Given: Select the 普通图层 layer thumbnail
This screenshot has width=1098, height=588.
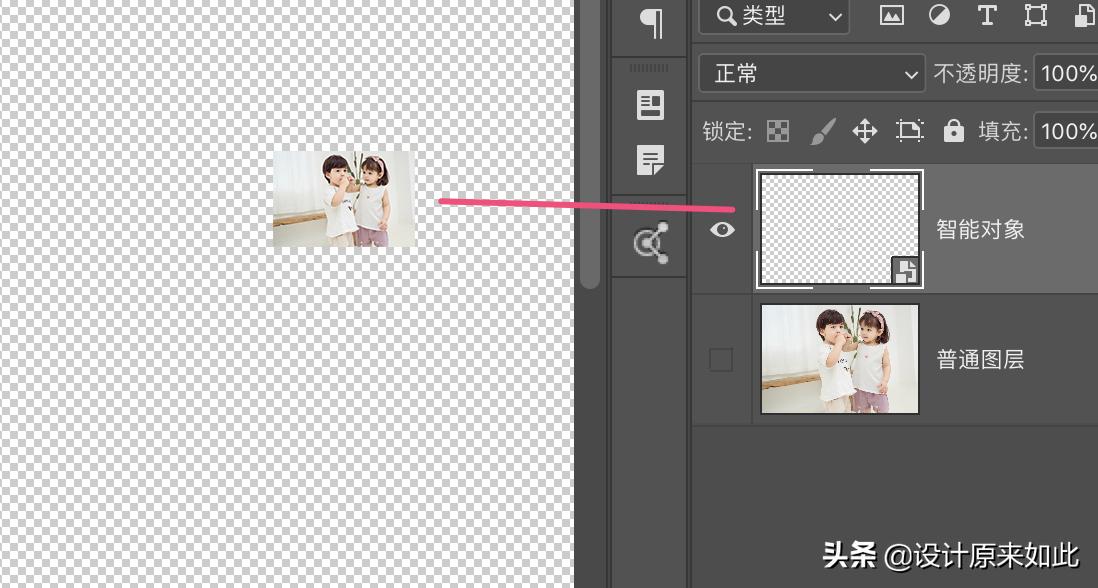Looking at the screenshot, I should pyautogui.click(x=840, y=358).
